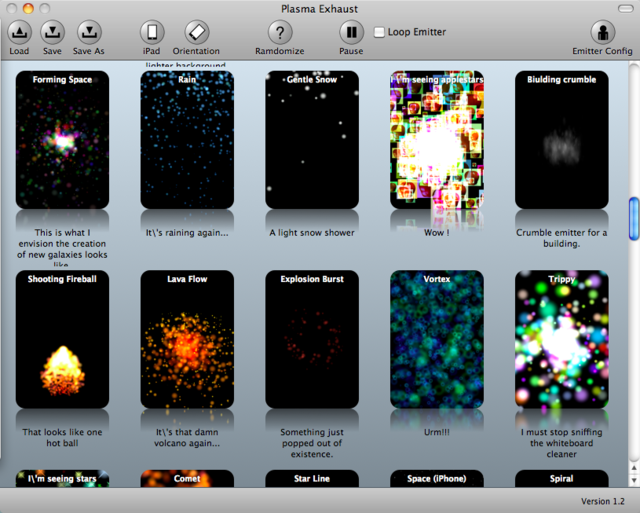
Task: Select the Vortex emitter thumbnail
Action: click(x=437, y=339)
